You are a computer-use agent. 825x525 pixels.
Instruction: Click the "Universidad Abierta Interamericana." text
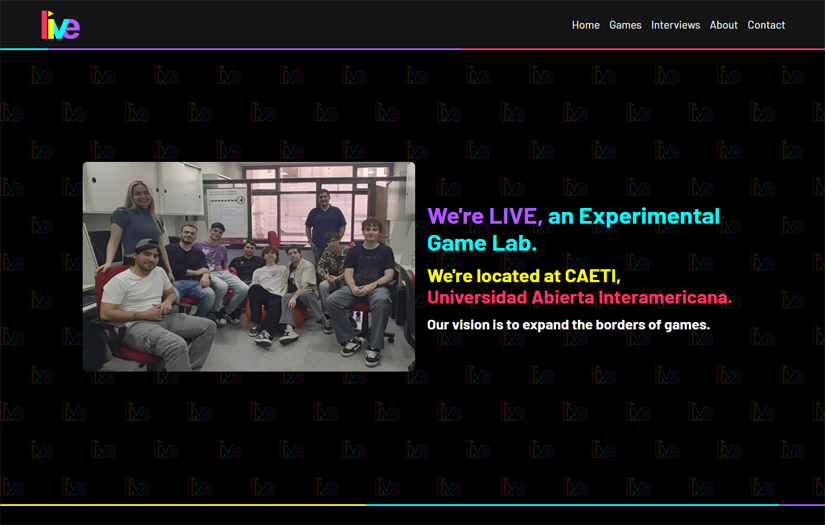(x=579, y=298)
